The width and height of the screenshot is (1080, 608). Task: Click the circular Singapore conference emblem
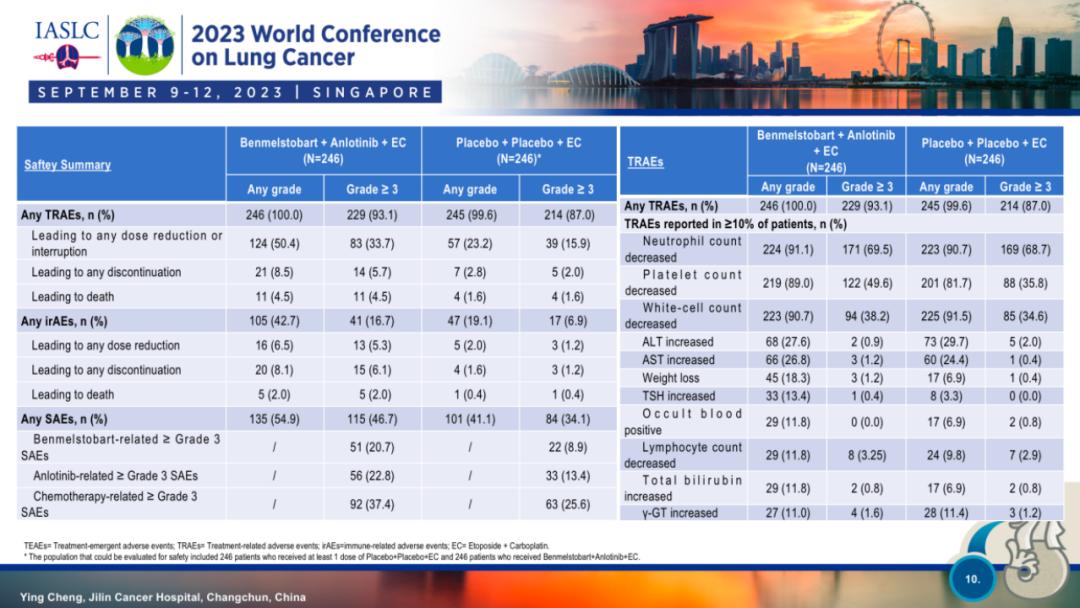click(x=145, y=45)
